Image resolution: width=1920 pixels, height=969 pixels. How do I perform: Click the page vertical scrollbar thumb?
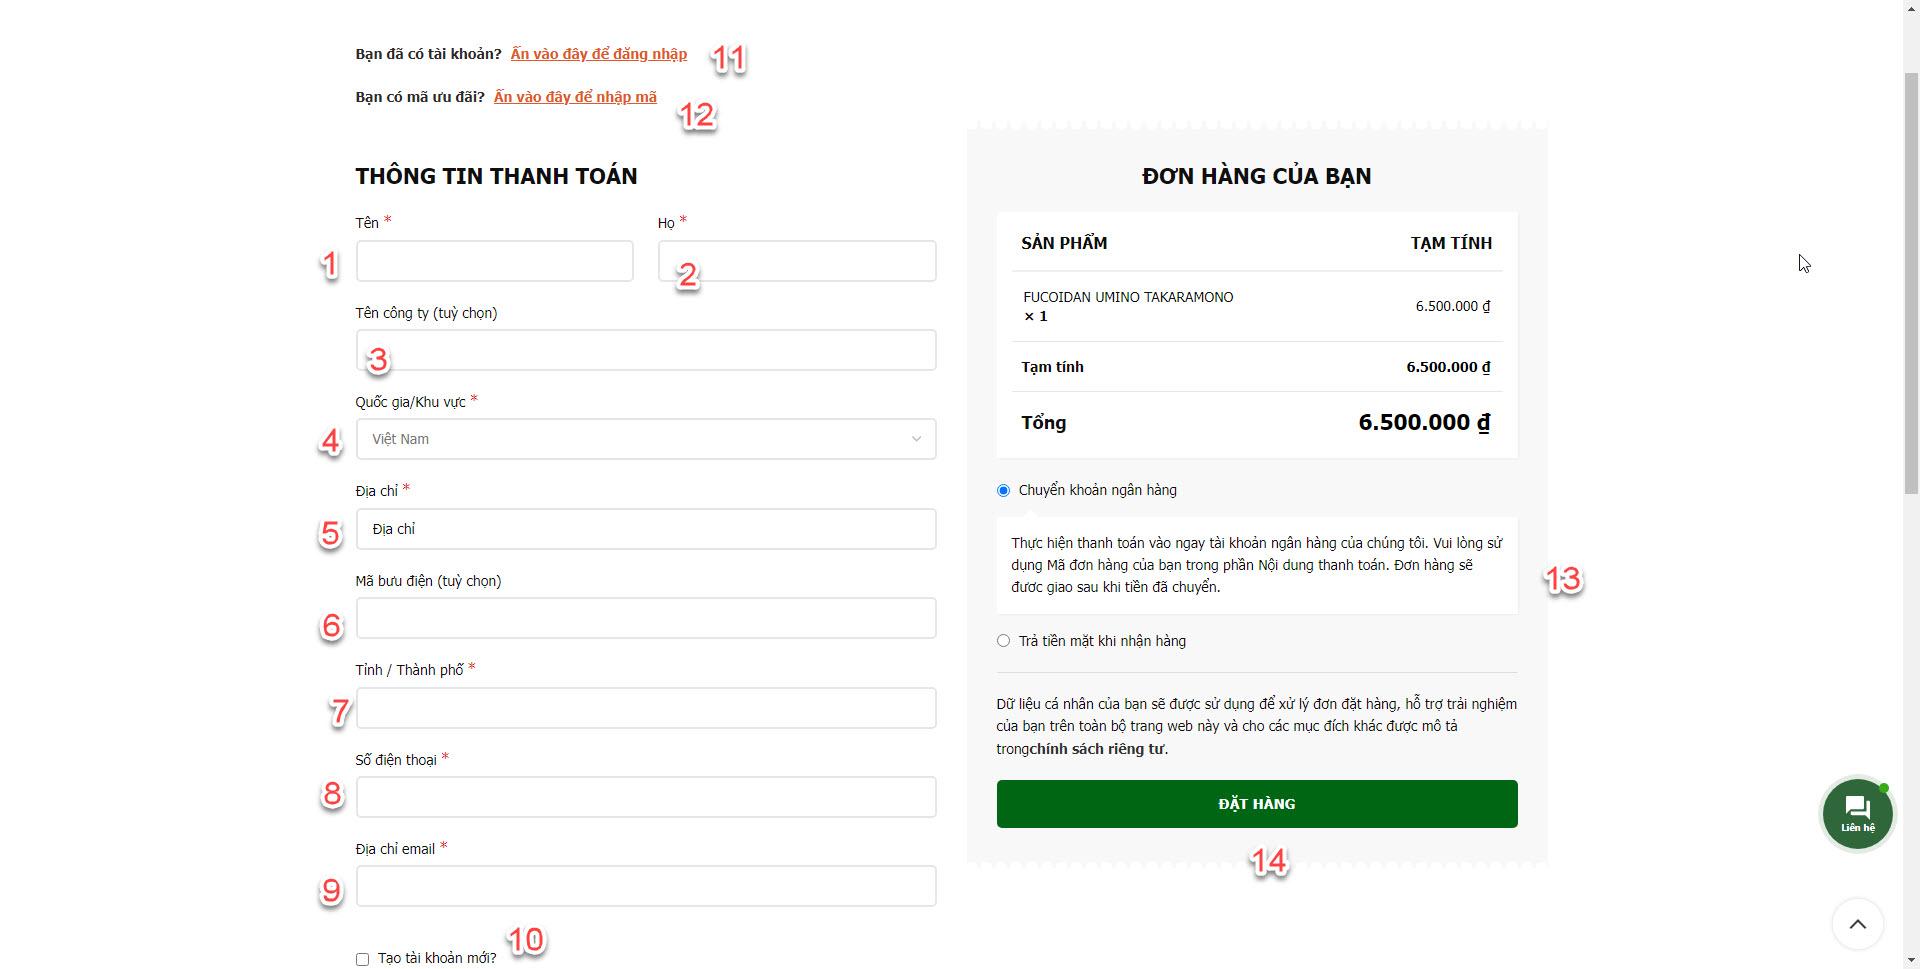tap(1911, 282)
